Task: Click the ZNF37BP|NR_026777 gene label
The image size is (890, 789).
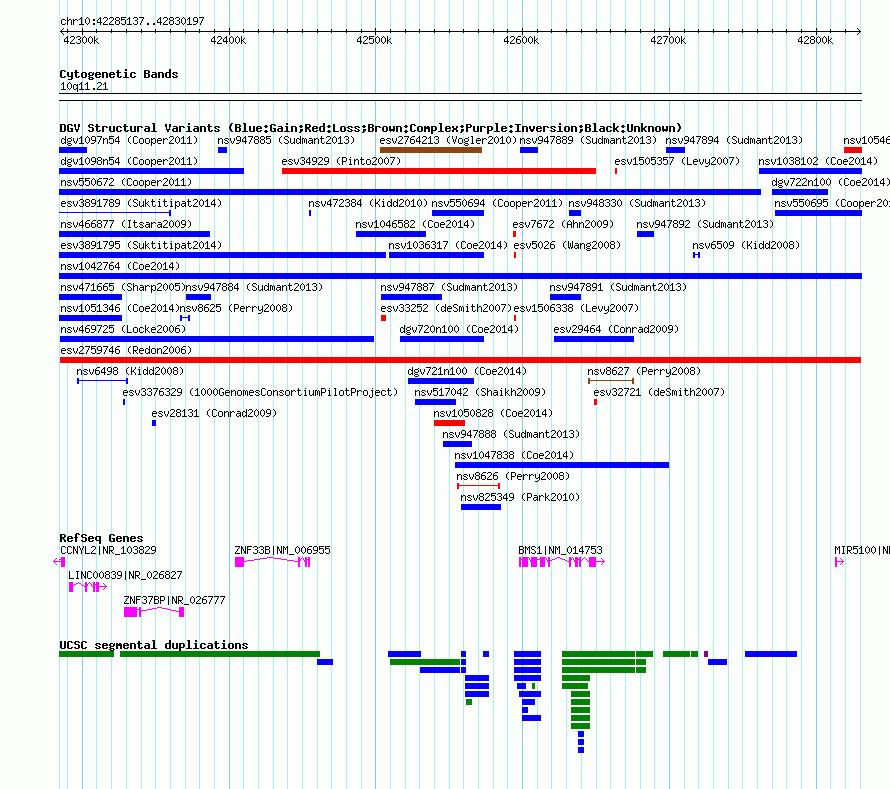Action: click(175, 600)
